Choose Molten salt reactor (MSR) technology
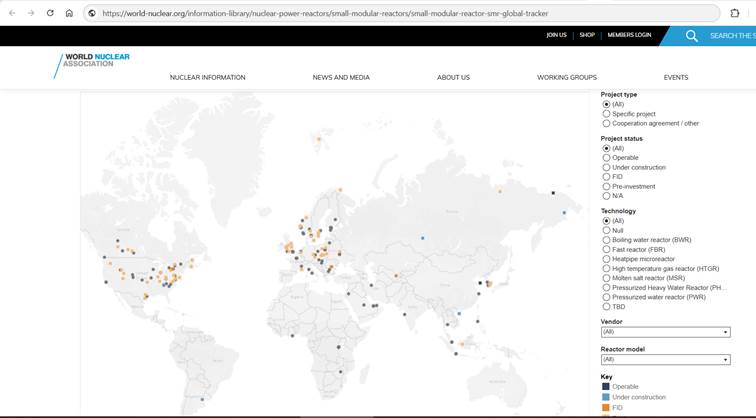Viewport: 756px width, 418px height. [x=606, y=278]
